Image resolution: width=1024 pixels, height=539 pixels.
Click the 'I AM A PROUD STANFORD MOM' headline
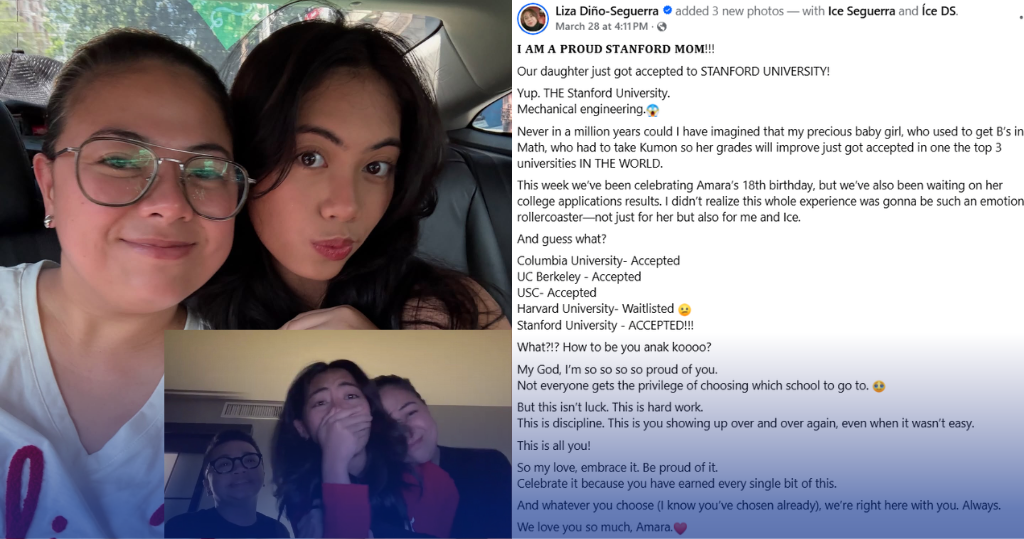point(616,49)
